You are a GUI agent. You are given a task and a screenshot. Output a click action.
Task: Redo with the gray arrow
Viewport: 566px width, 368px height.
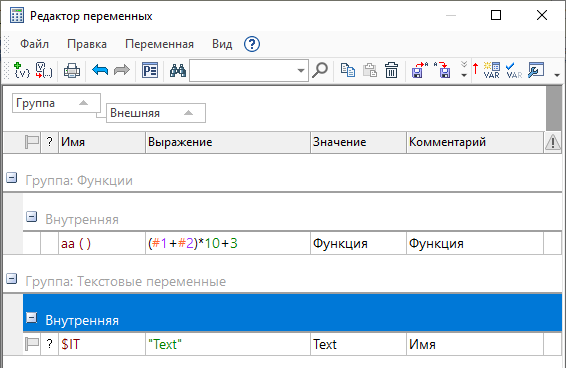click(122, 70)
